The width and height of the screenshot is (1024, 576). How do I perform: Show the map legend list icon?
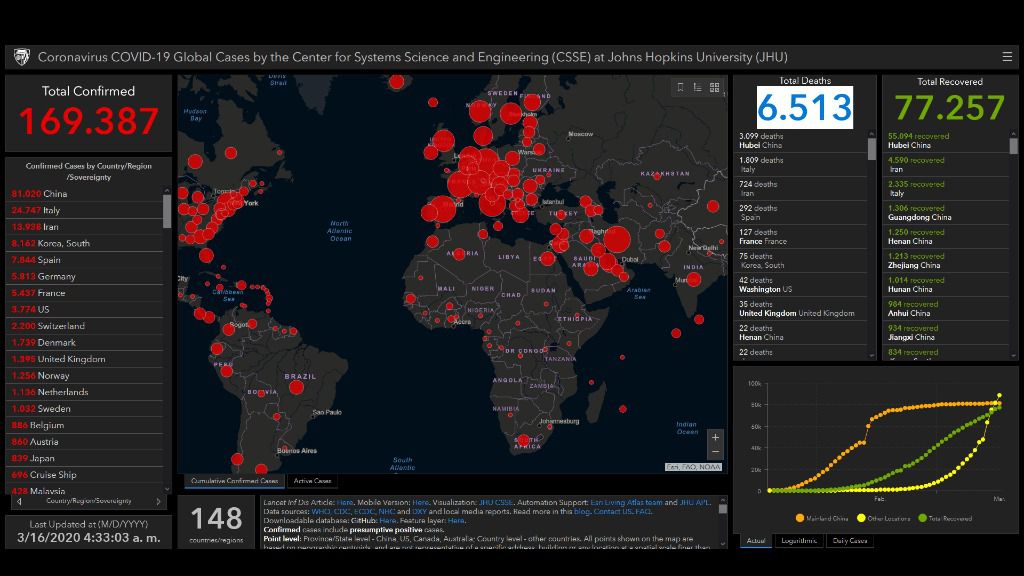click(697, 87)
